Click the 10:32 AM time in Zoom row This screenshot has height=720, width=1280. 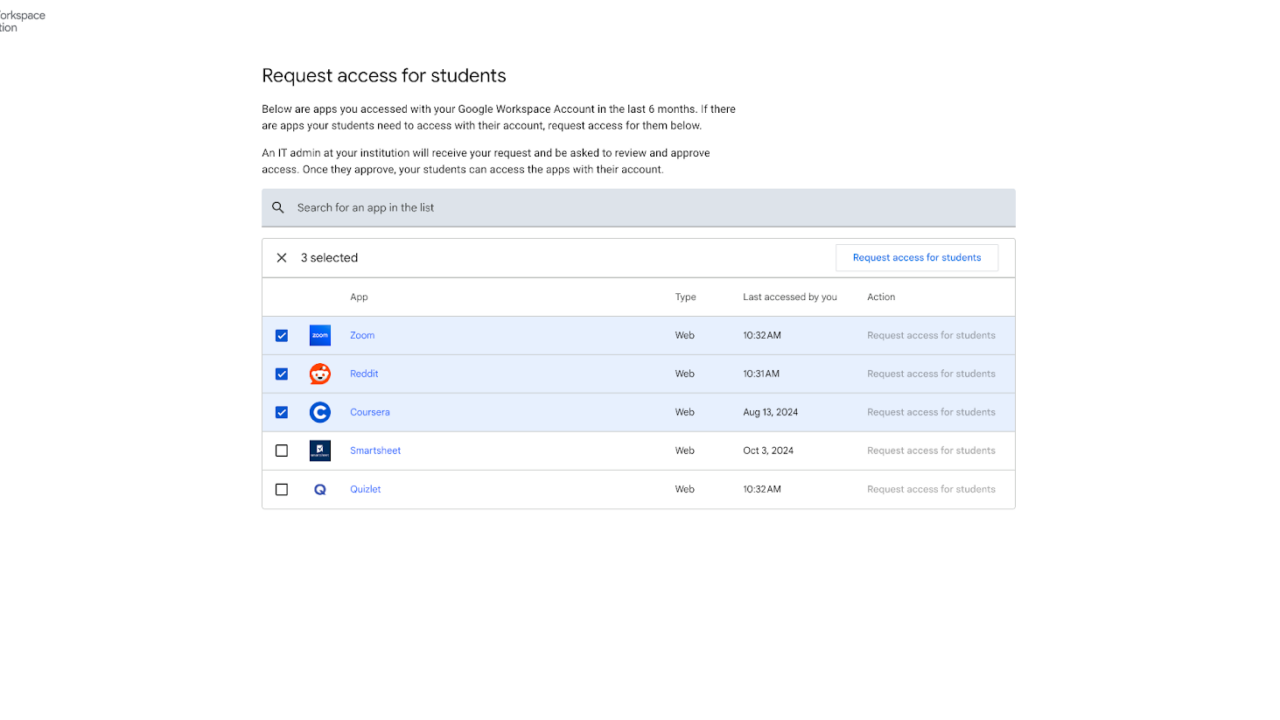pyautogui.click(x=762, y=336)
